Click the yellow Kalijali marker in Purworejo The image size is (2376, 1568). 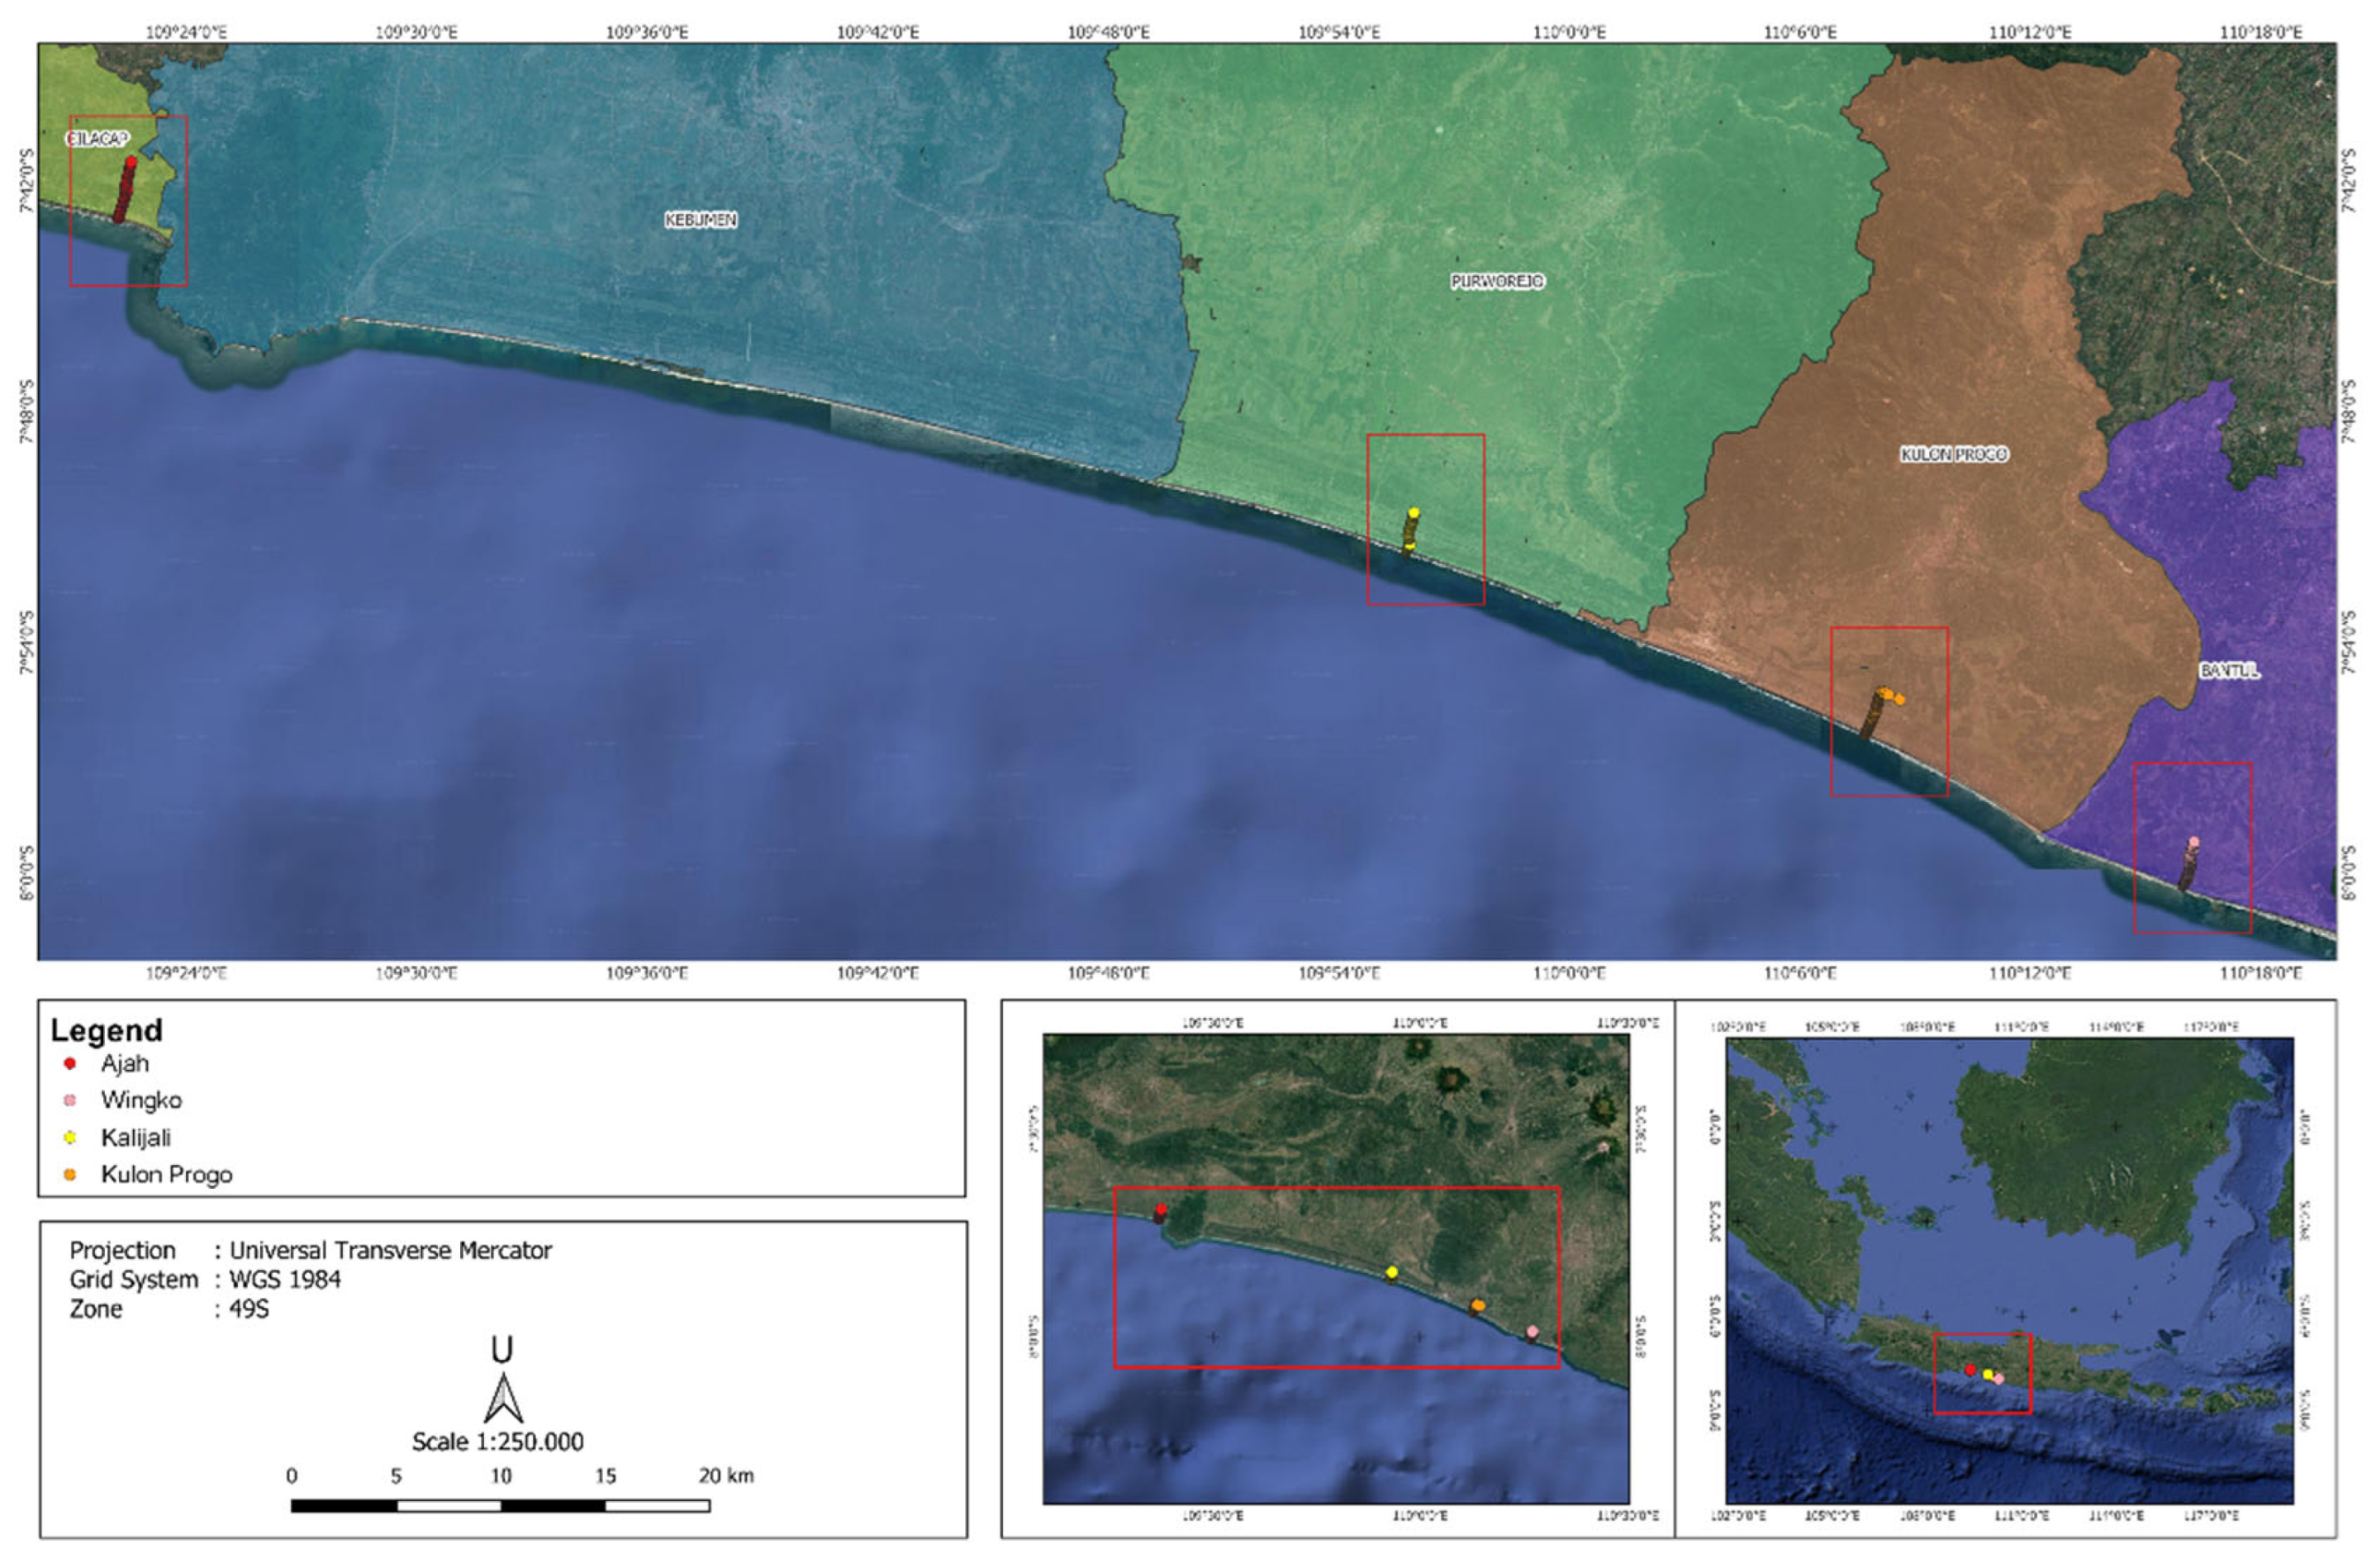pyautogui.click(x=1413, y=513)
